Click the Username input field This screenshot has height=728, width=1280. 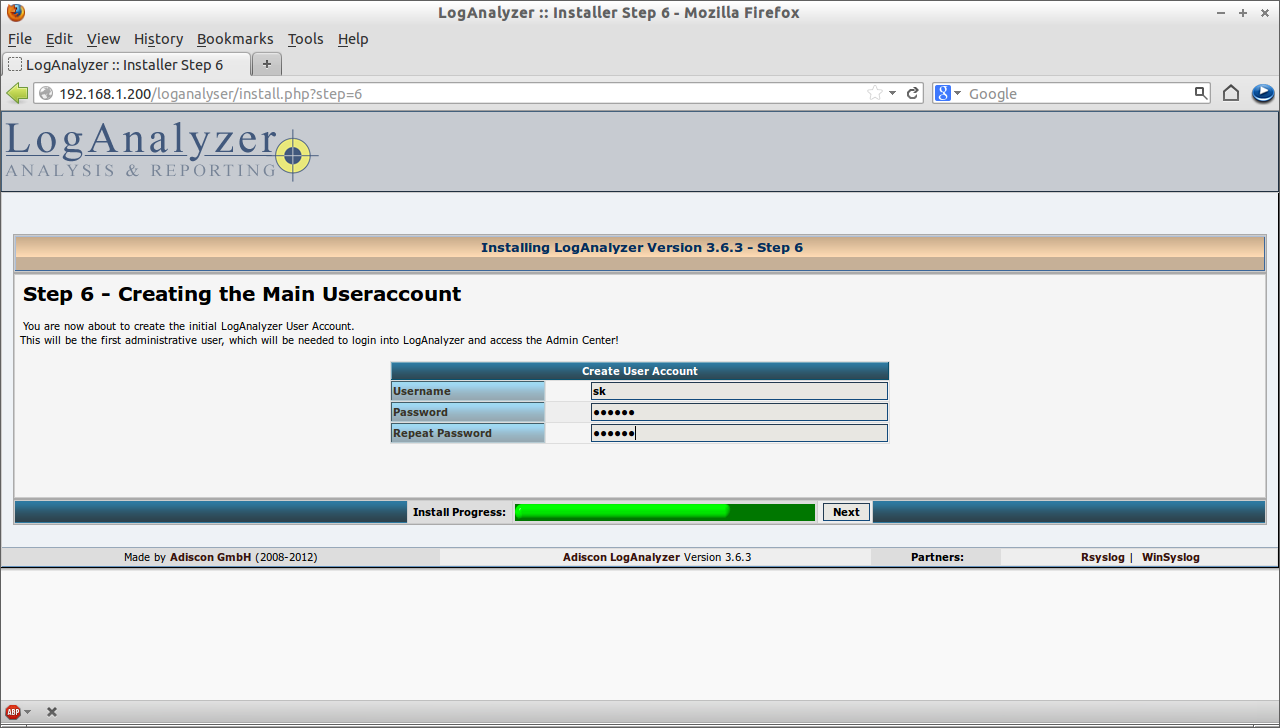pos(739,391)
